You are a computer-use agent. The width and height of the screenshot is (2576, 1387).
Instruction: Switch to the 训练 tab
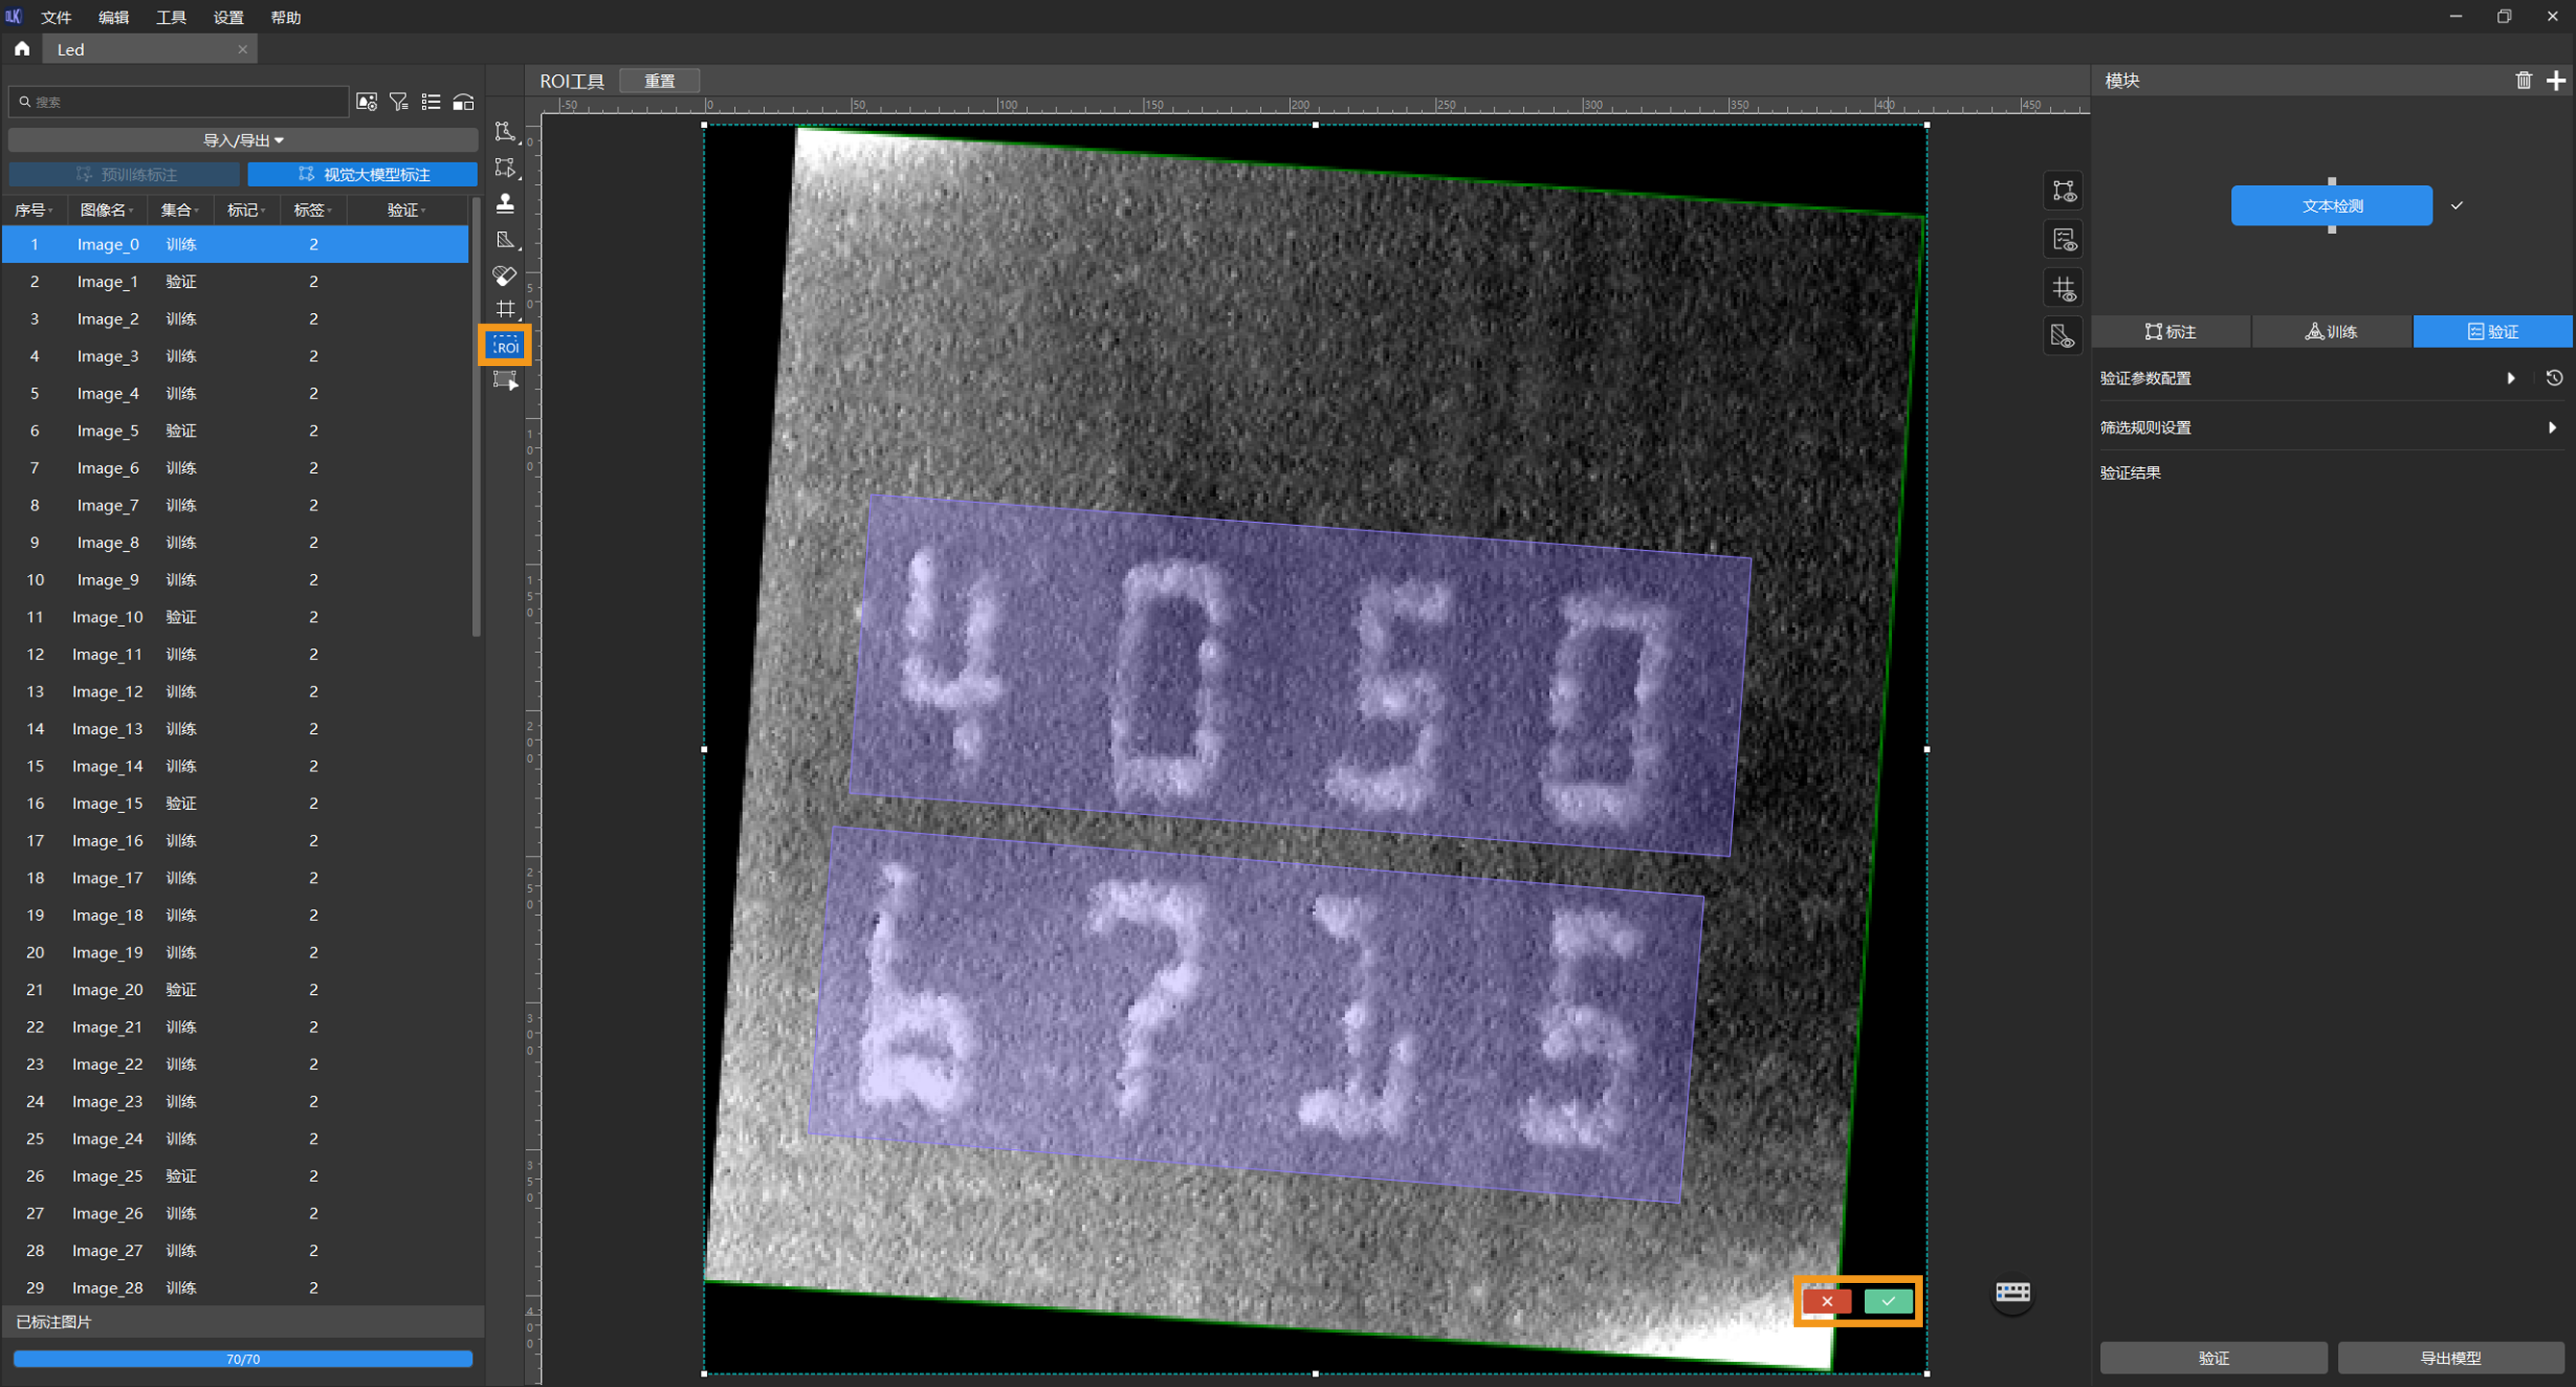pyautogui.click(x=2331, y=332)
